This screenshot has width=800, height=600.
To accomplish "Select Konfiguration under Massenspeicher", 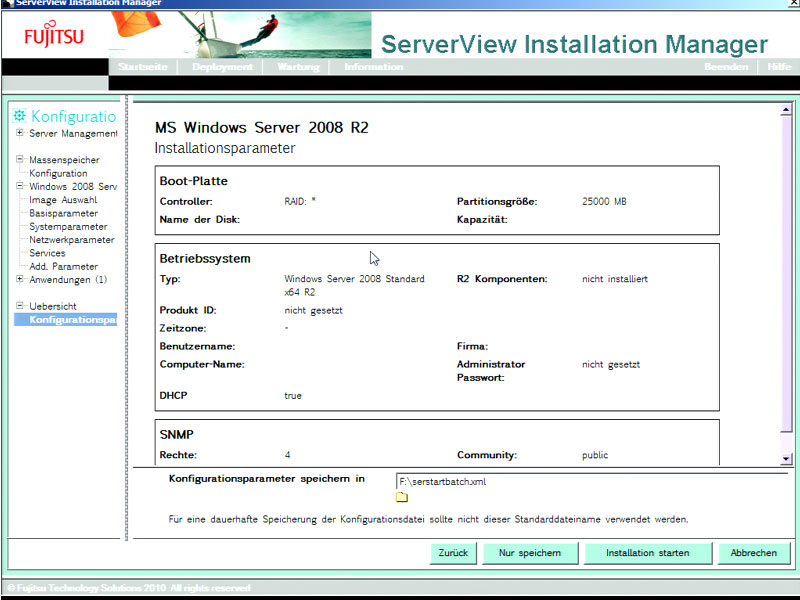I will tap(58, 173).
